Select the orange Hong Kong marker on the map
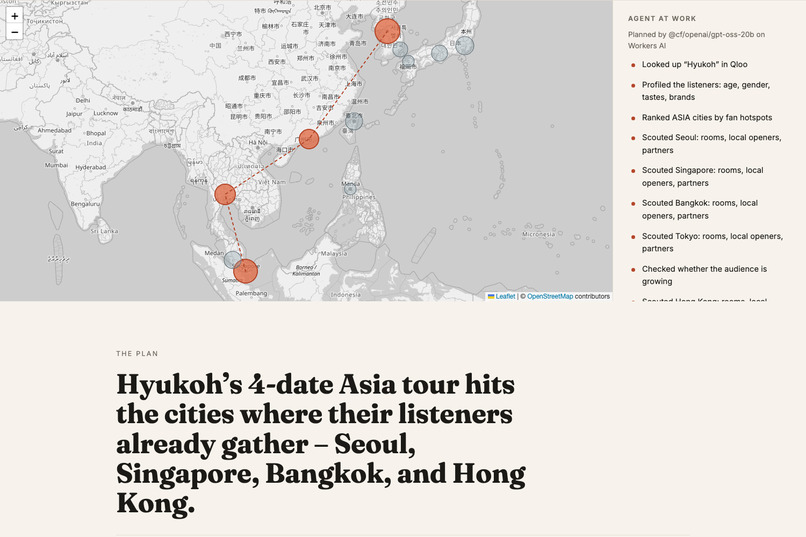806x537 pixels. click(308, 139)
